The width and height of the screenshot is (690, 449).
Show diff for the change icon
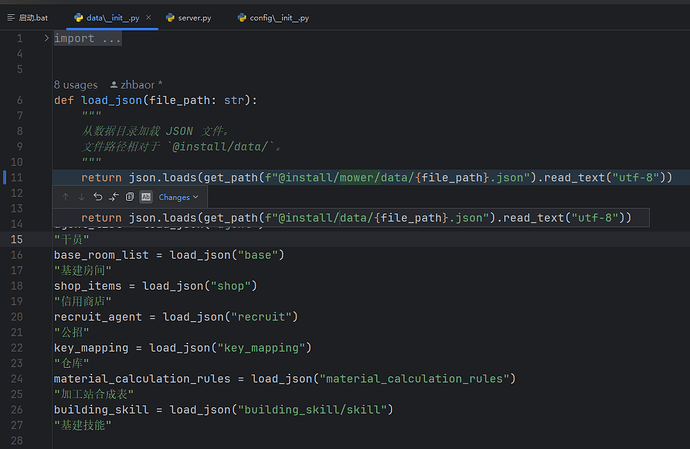[114, 197]
